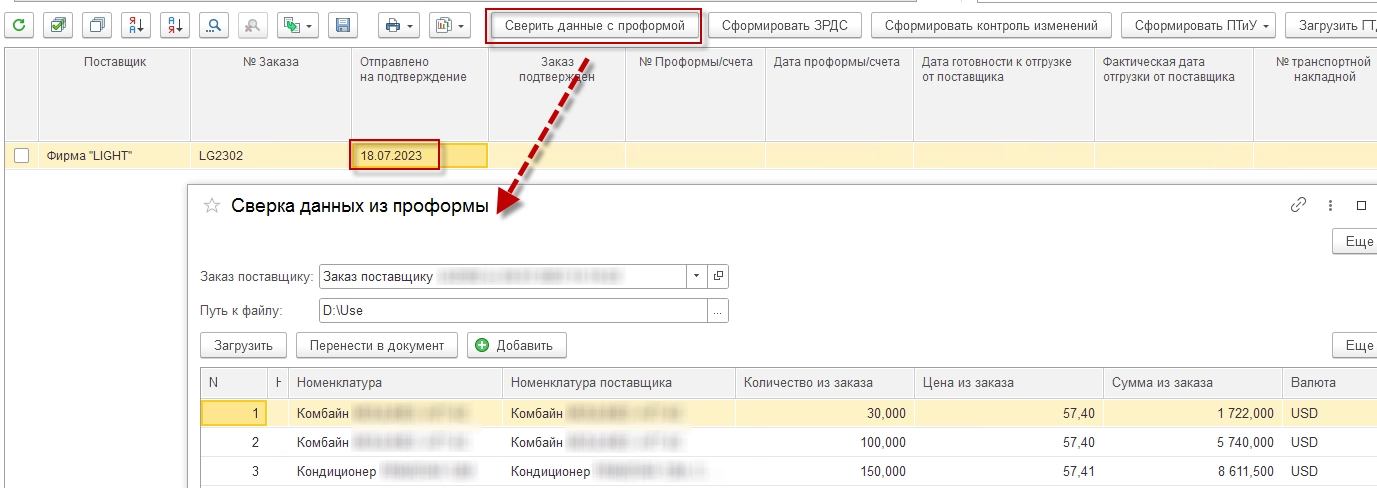Screen dimensions: 1377x488
Task: Click quantity 150,000 cell
Action: [824, 471]
